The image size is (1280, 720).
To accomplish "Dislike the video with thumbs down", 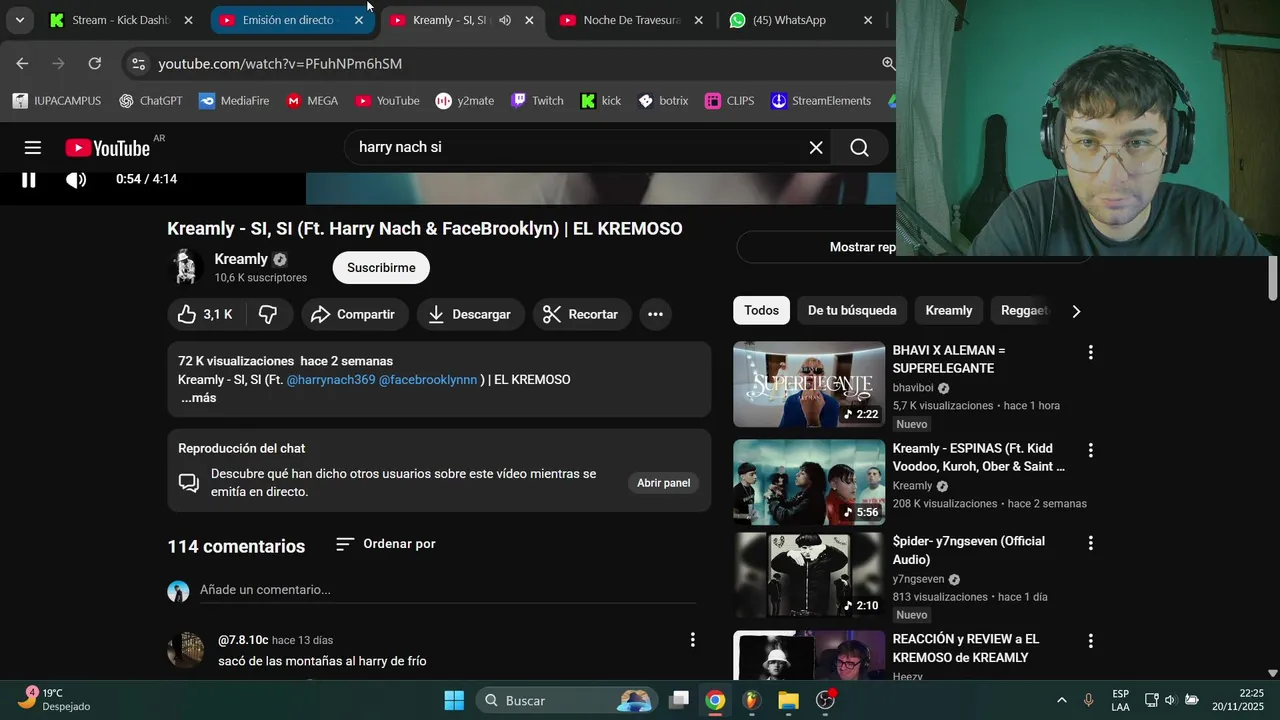I will 268,314.
